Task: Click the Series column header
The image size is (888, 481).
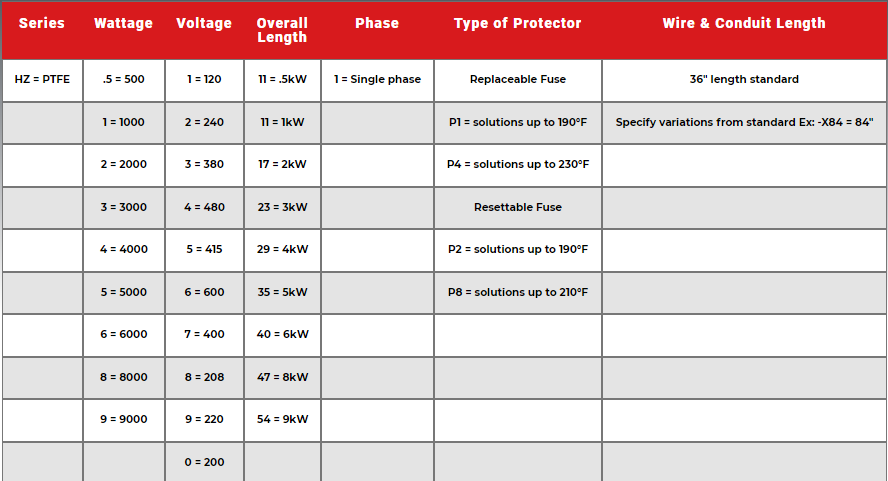Action: pos(42,23)
